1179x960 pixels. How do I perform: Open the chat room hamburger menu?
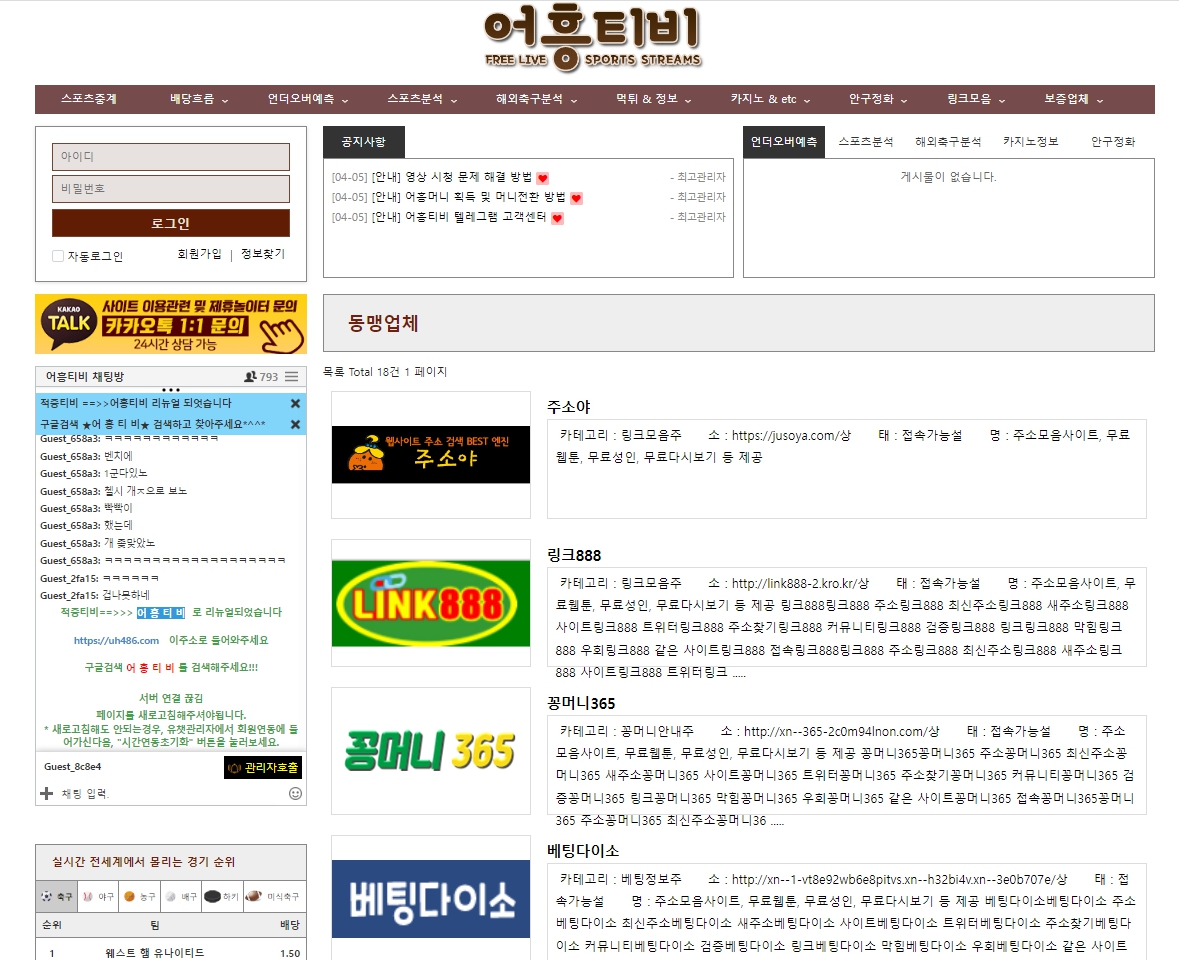291,377
